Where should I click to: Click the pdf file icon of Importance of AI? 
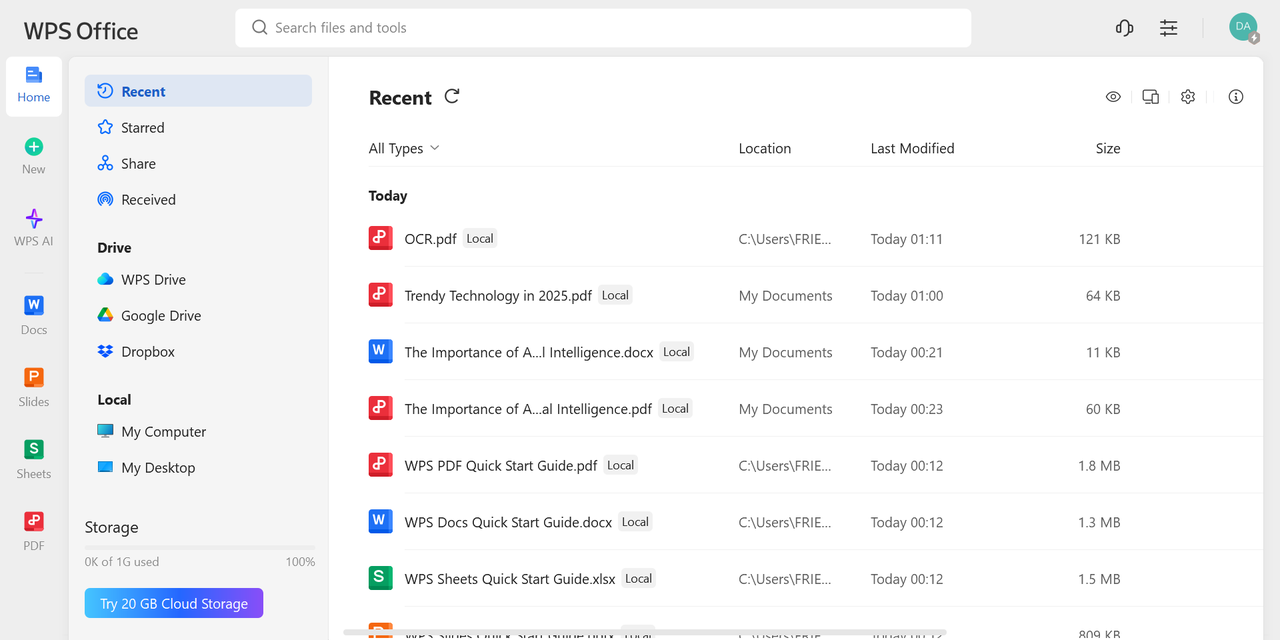pos(380,408)
